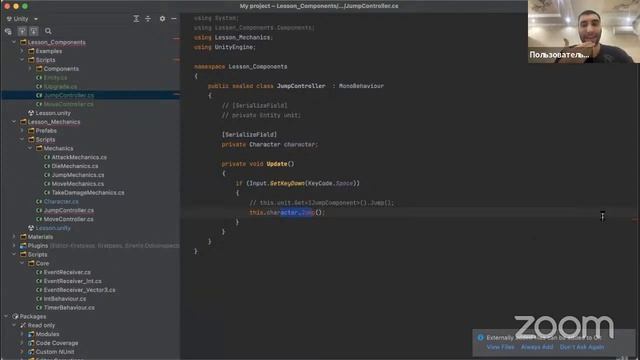
Task: Open MoveController.cs under Lesson_Mechanics Scripts
Action: pyautogui.click(x=69, y=219)
